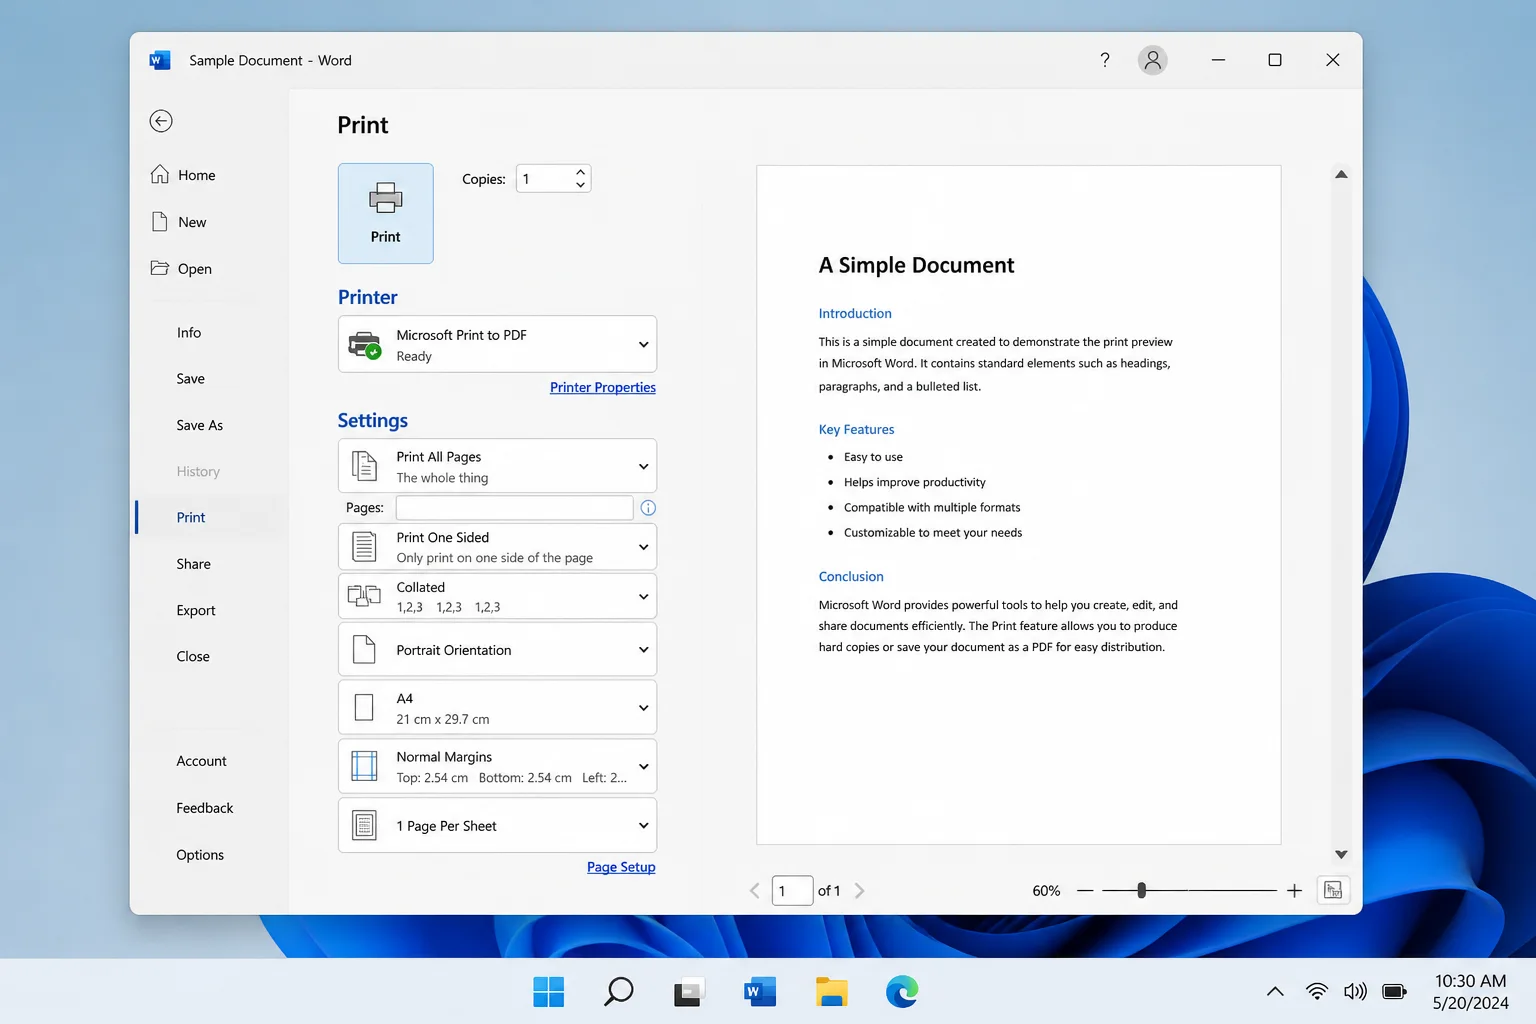Open the Windows Start menu
1536x1024 pixels.
[x=549, y=991]
